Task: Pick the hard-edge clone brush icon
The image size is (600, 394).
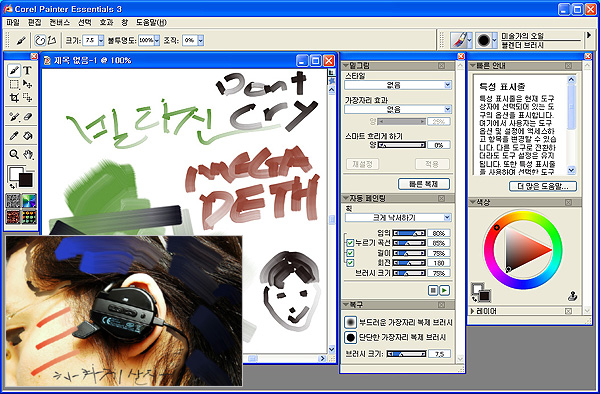Action: (350, 337)
